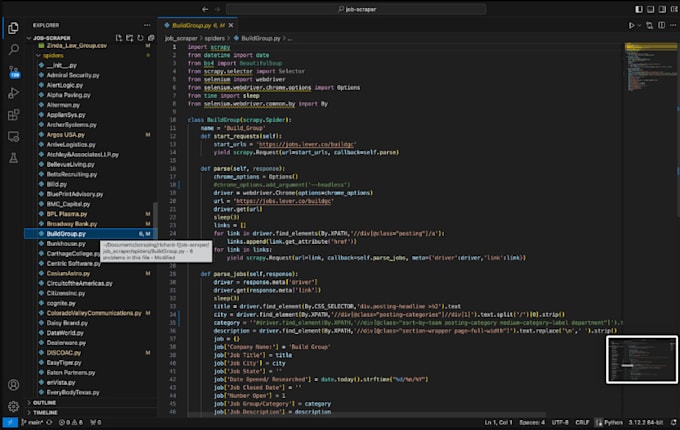The width and height of the screenshot is (680, 430).
Task: Refresh the explorer file tree
Action: (x=140, y=38)
